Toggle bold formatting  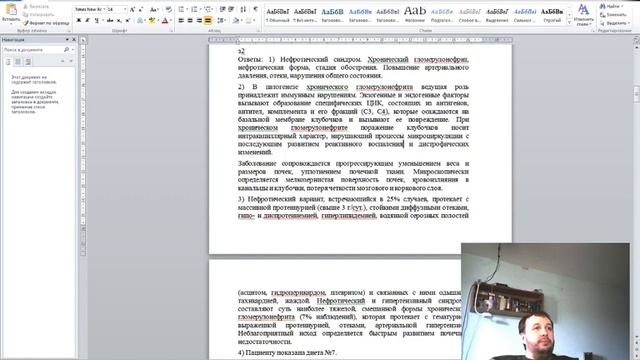pyautogui.click(x=78, y=20)
